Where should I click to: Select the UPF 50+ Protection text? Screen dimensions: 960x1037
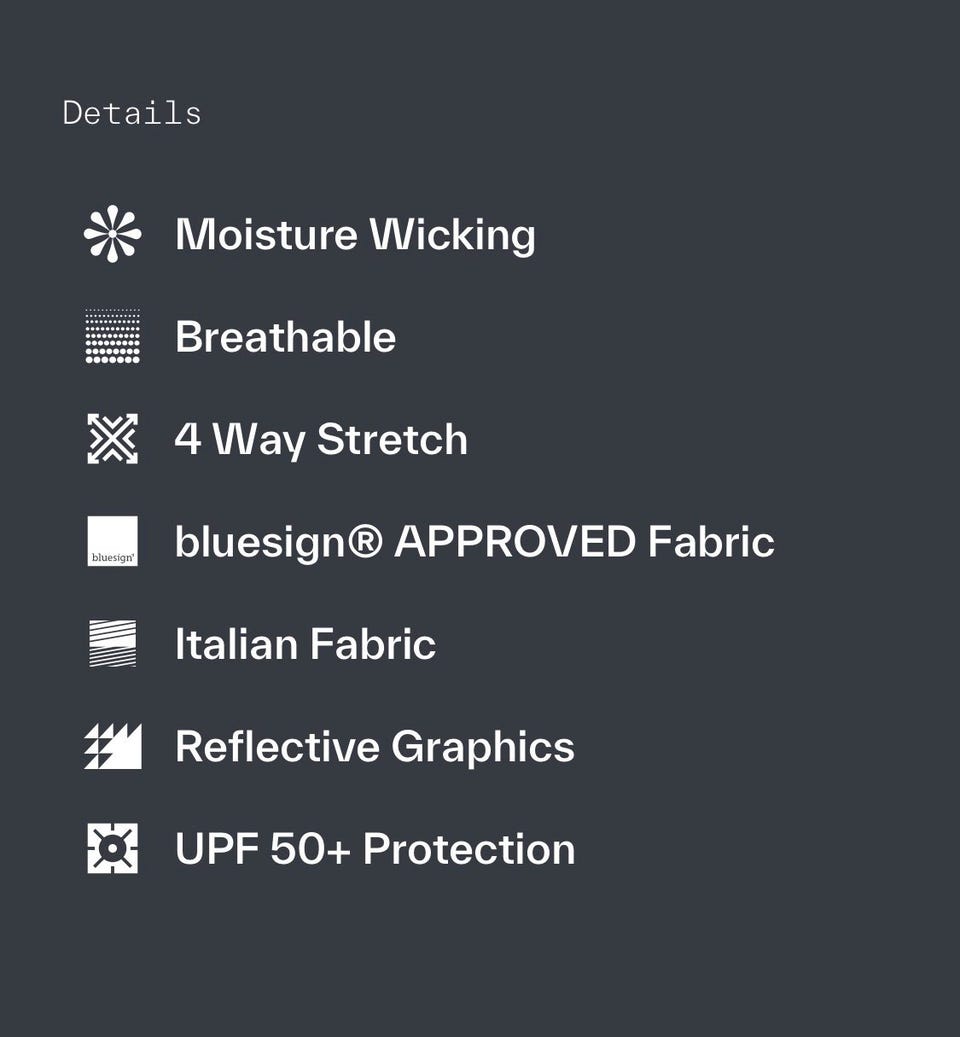point(374,849)
